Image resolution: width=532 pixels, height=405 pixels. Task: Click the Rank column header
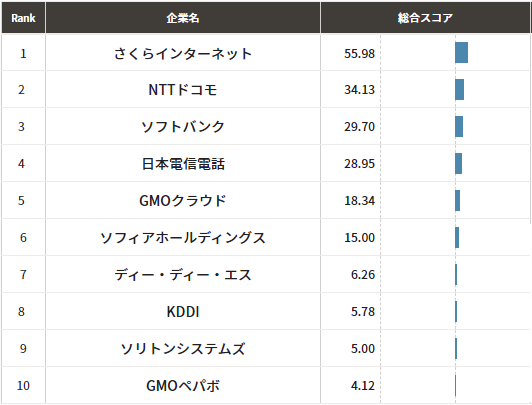tap(23, 18)
